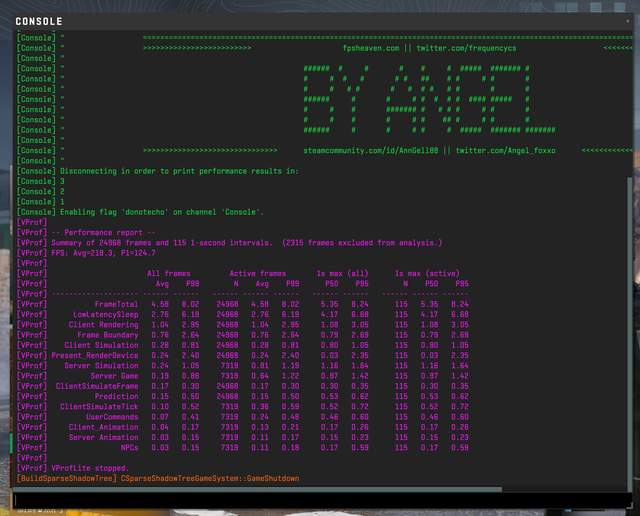Click the 'FPS: Avg=218.3, P1=124.7' line
Viewport: 640px width, 516px height.
pyautogui.click(x=103, y=253)
